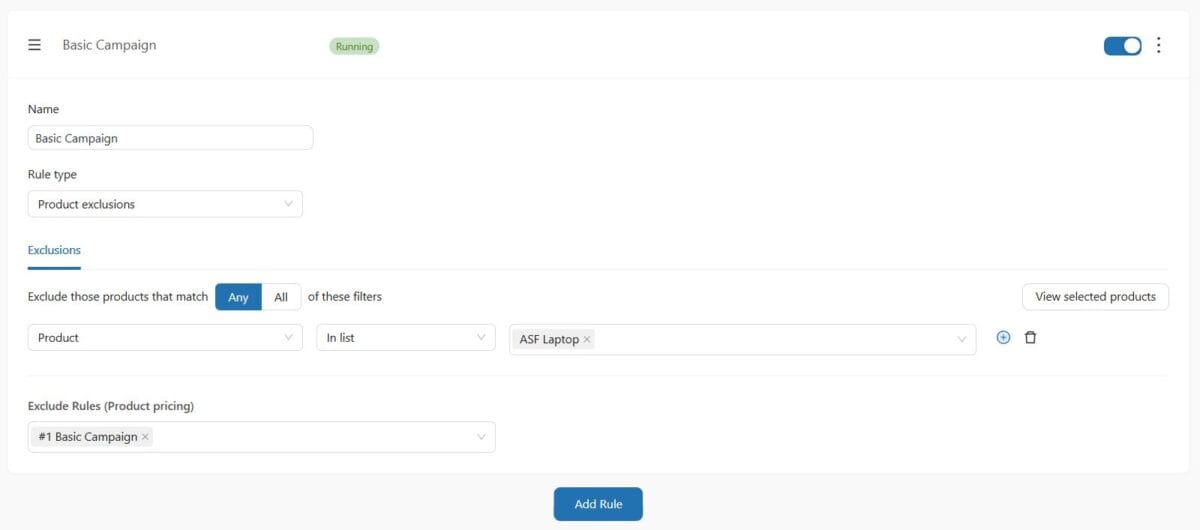The height and width of the screenshot is (530, 1200).
Task: Click the Running status badge
Action: click(x=354, y=46)
